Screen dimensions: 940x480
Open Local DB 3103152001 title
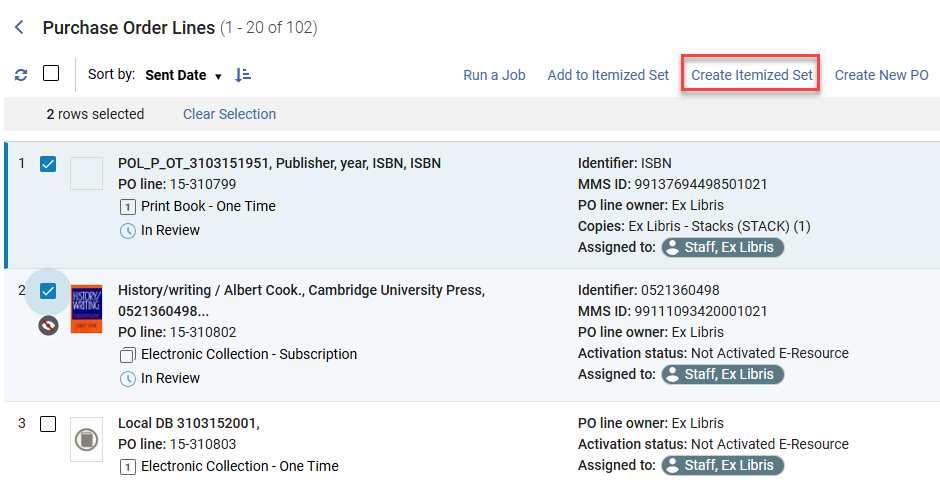click(189, 423)
